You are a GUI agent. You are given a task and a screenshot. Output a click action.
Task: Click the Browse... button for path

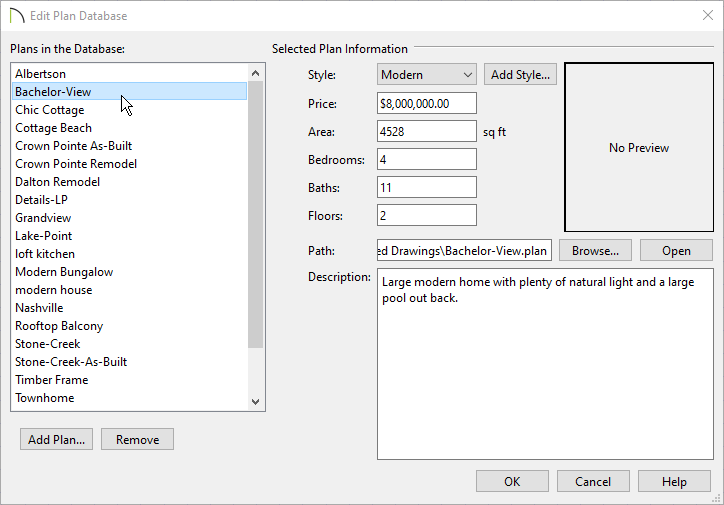(x=595, y=250)
